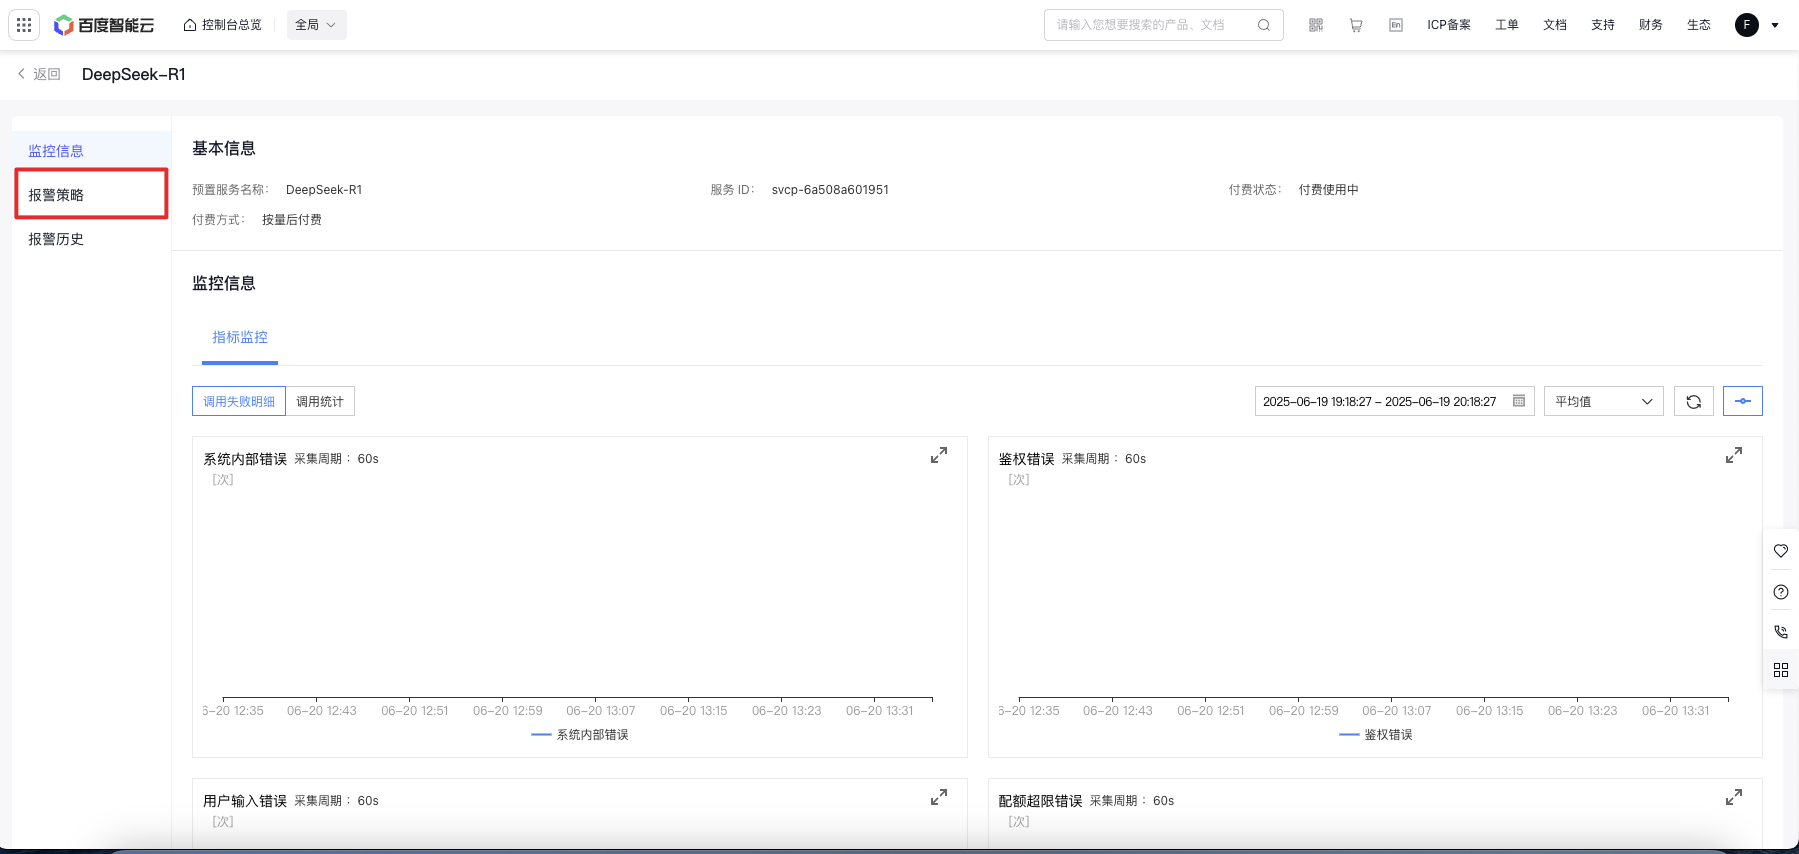Open ICP备案 menu
The image size is (1799, 854).
pos(1449,25)
